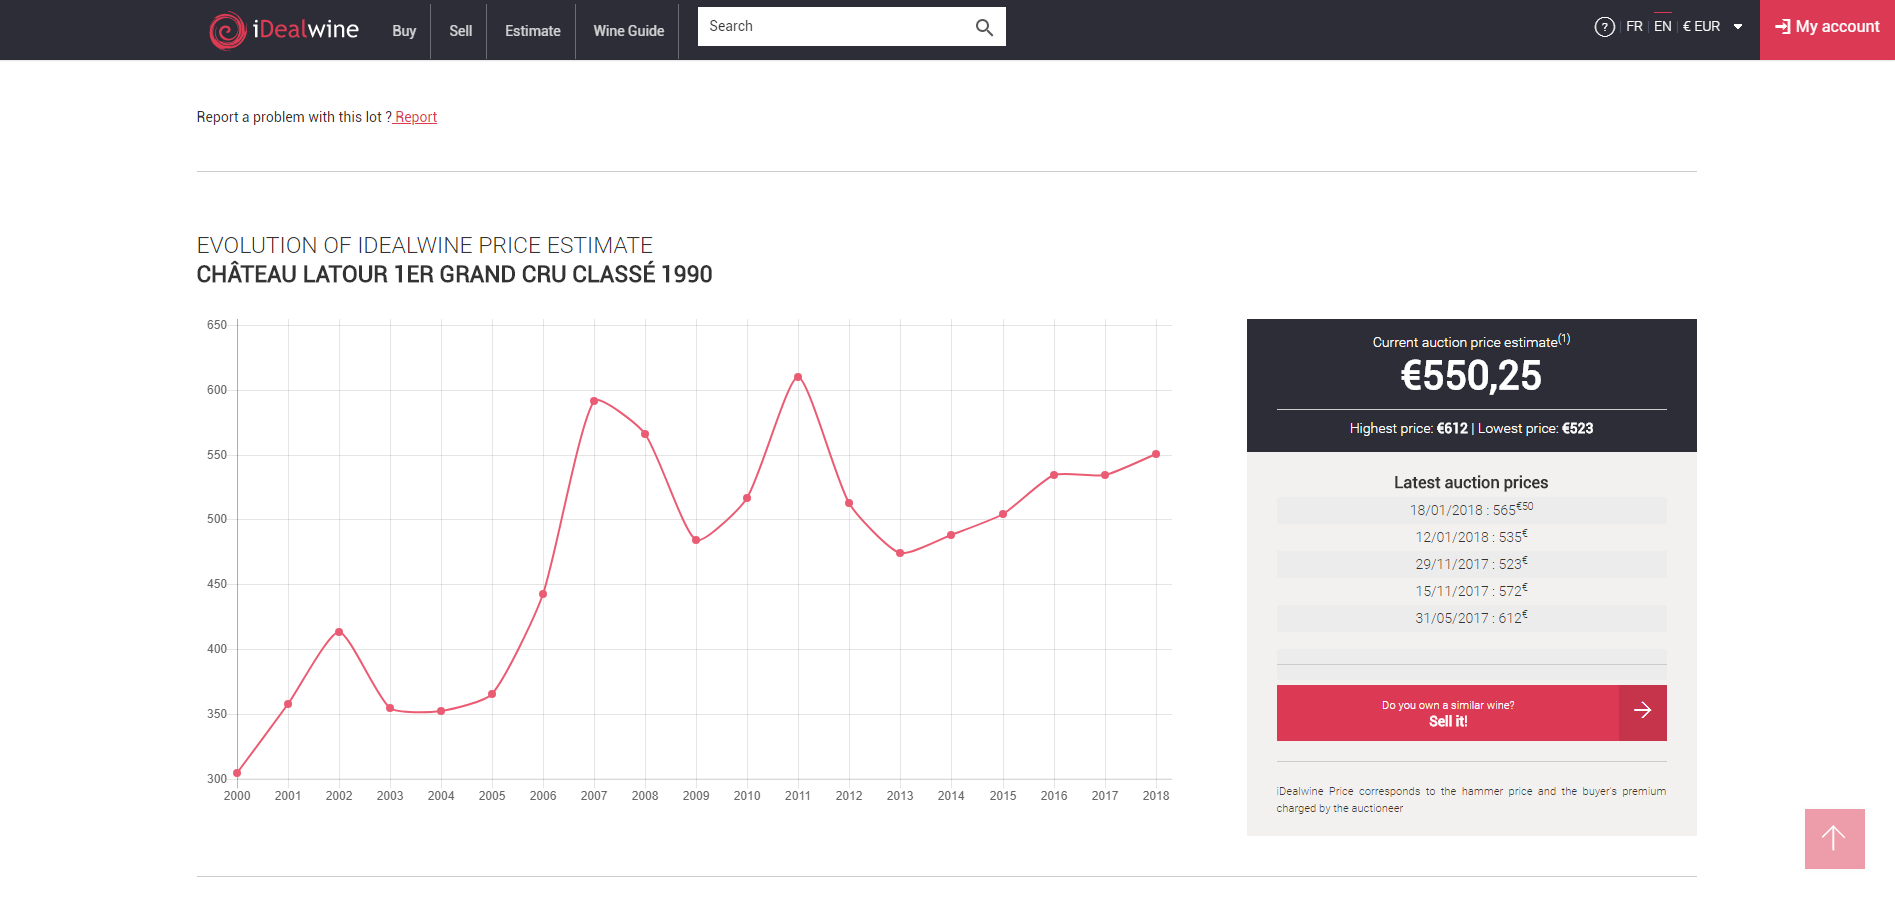The height and width of the screenshot is (924, 1895).
Task: Click the 2013 data point on chart
Action: coord(900,553)
